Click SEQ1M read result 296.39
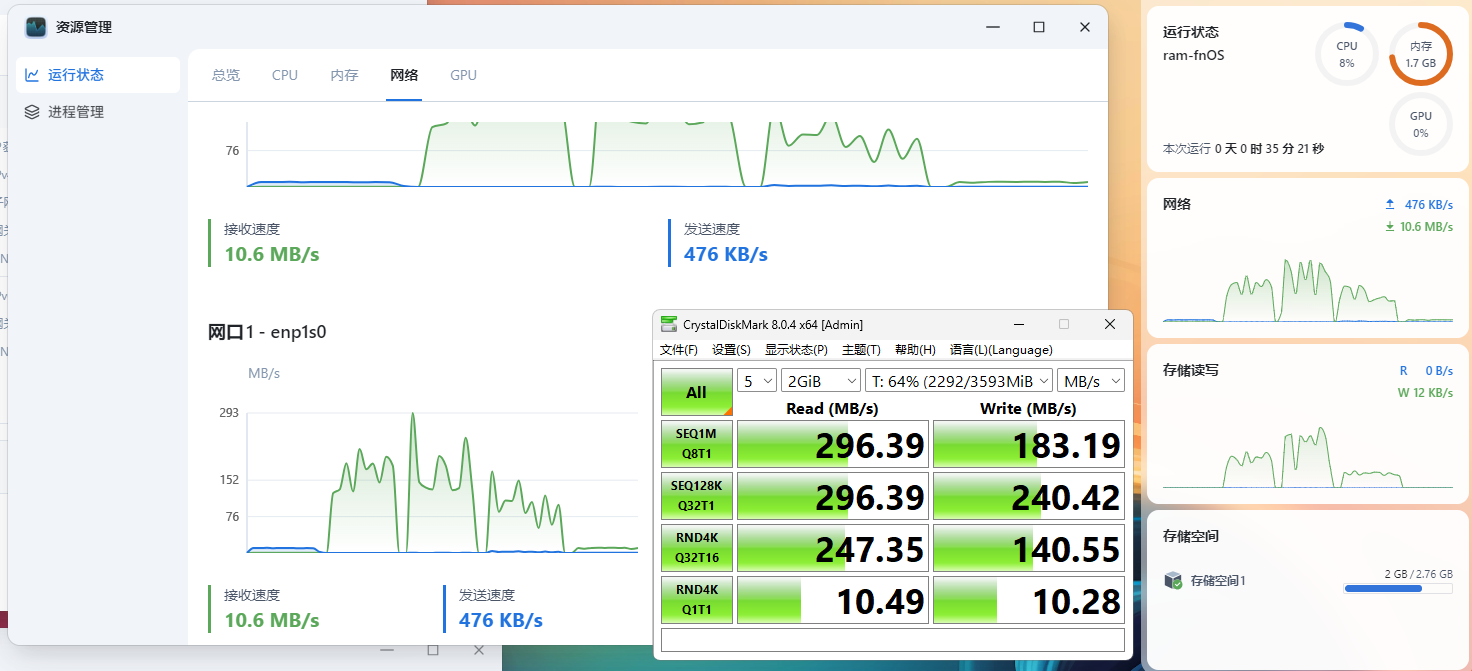The height and width of the screenshot is (671, 1472). click(833, 444)
